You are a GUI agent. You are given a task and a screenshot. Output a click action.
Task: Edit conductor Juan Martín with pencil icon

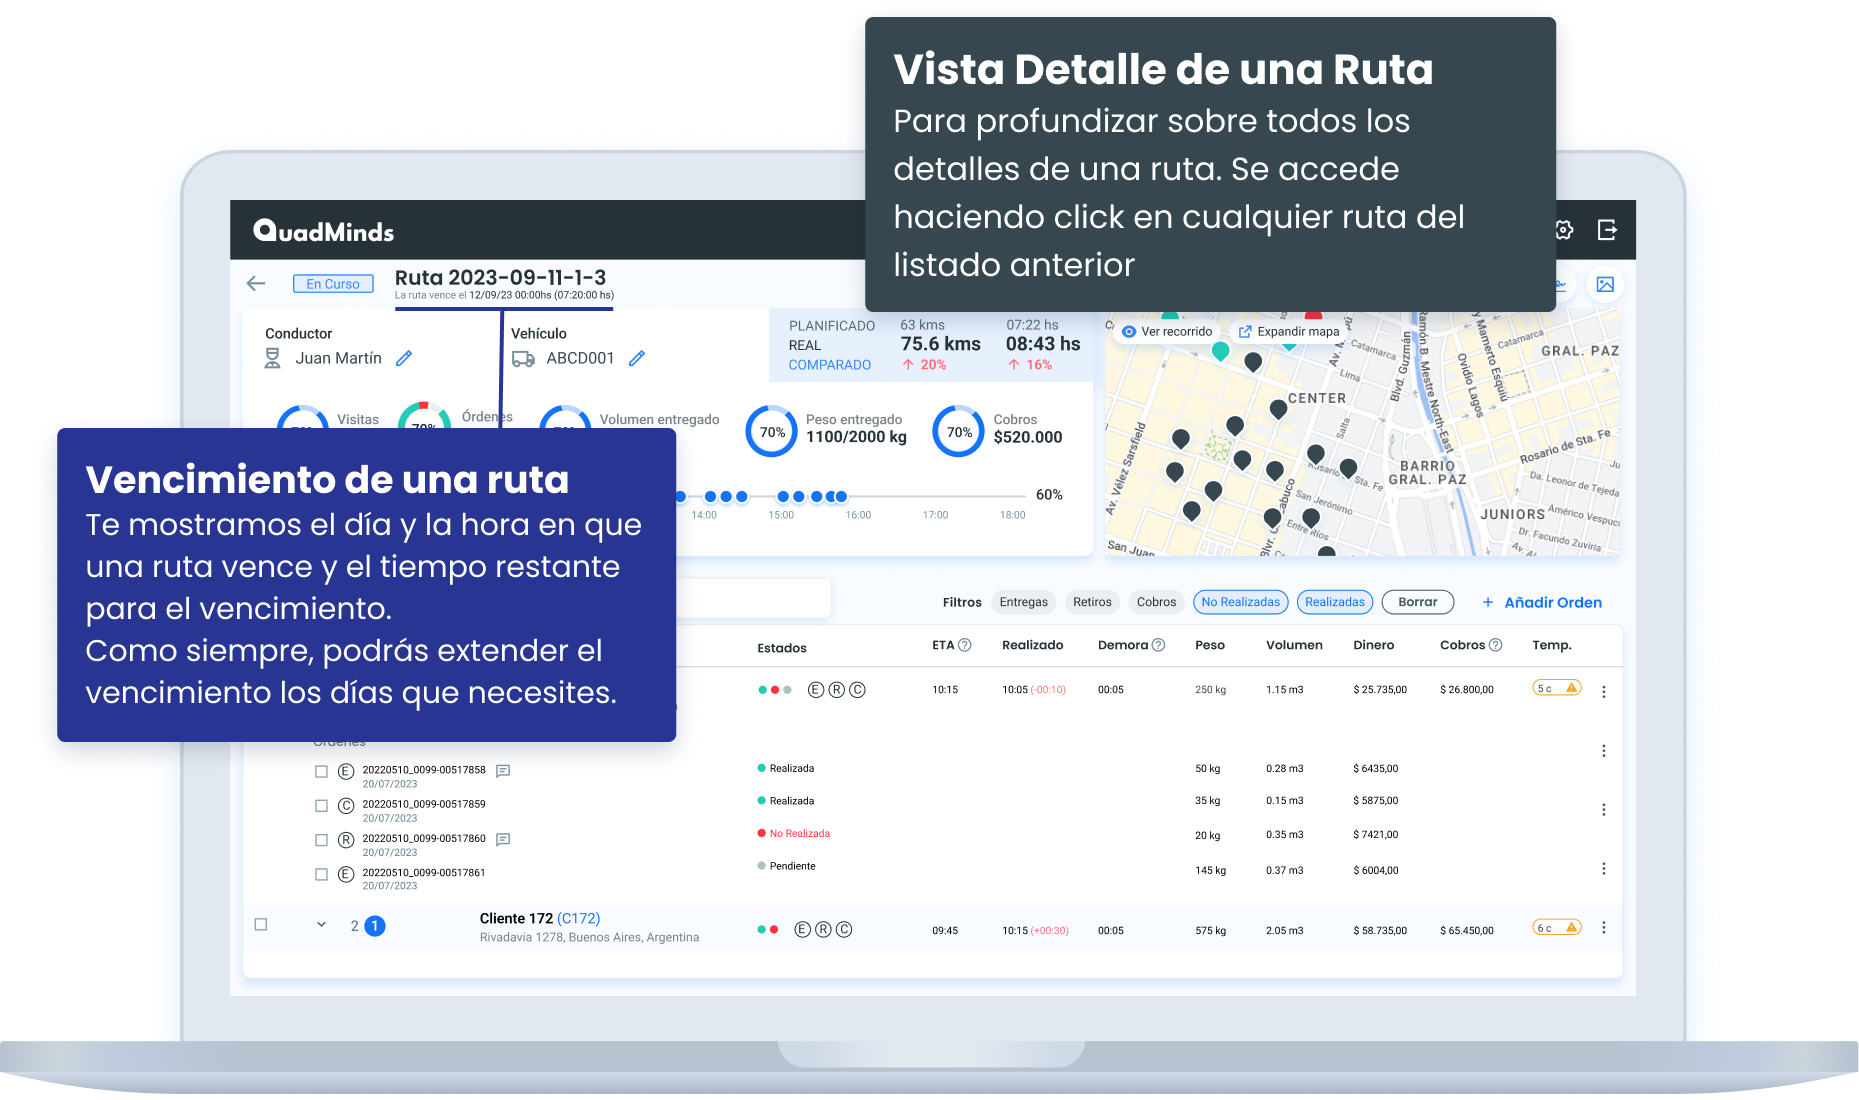(x=404, y=358)
